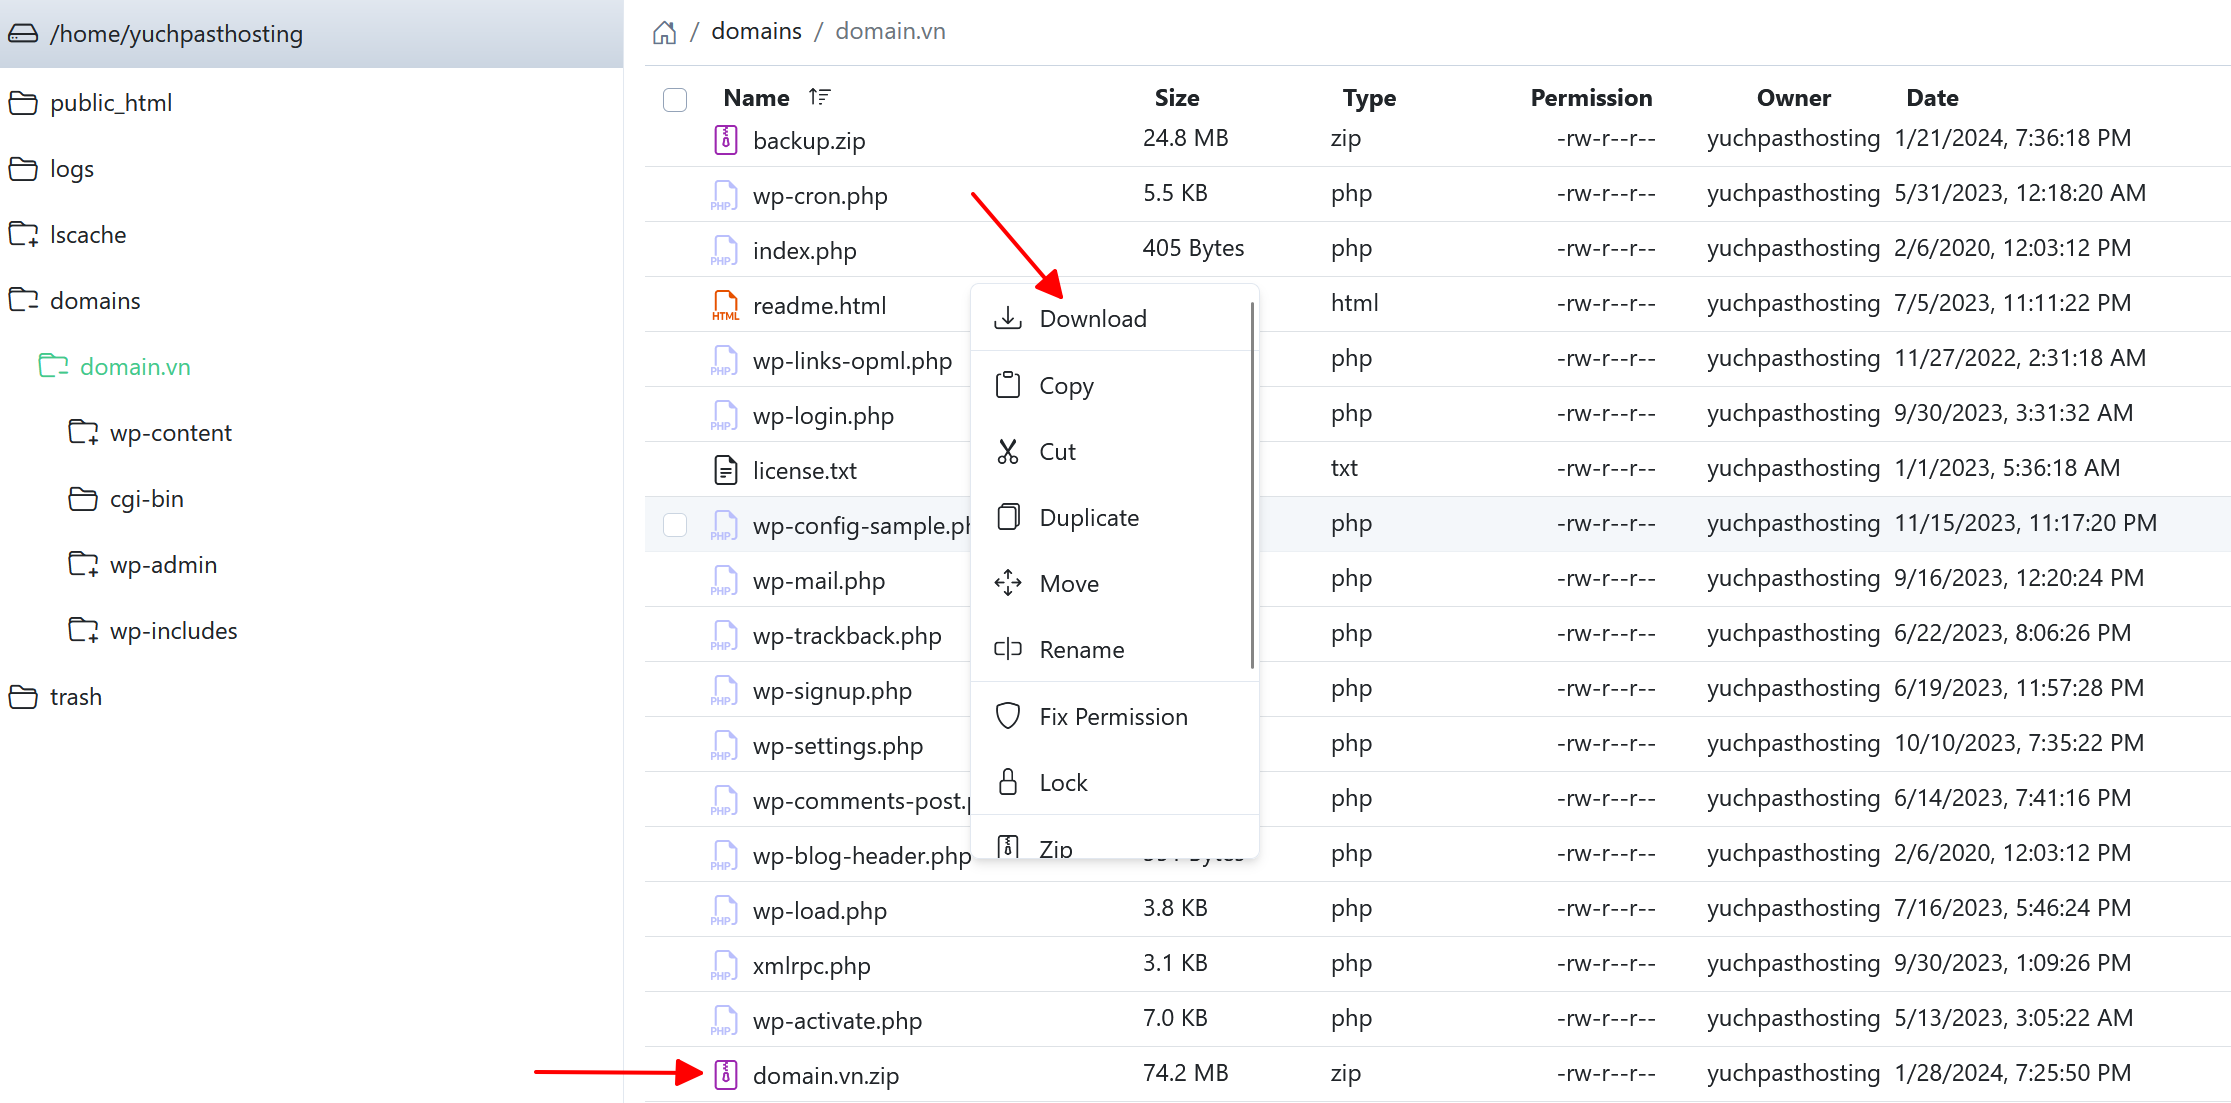Click the license.txt text file icon

point(726,470)
